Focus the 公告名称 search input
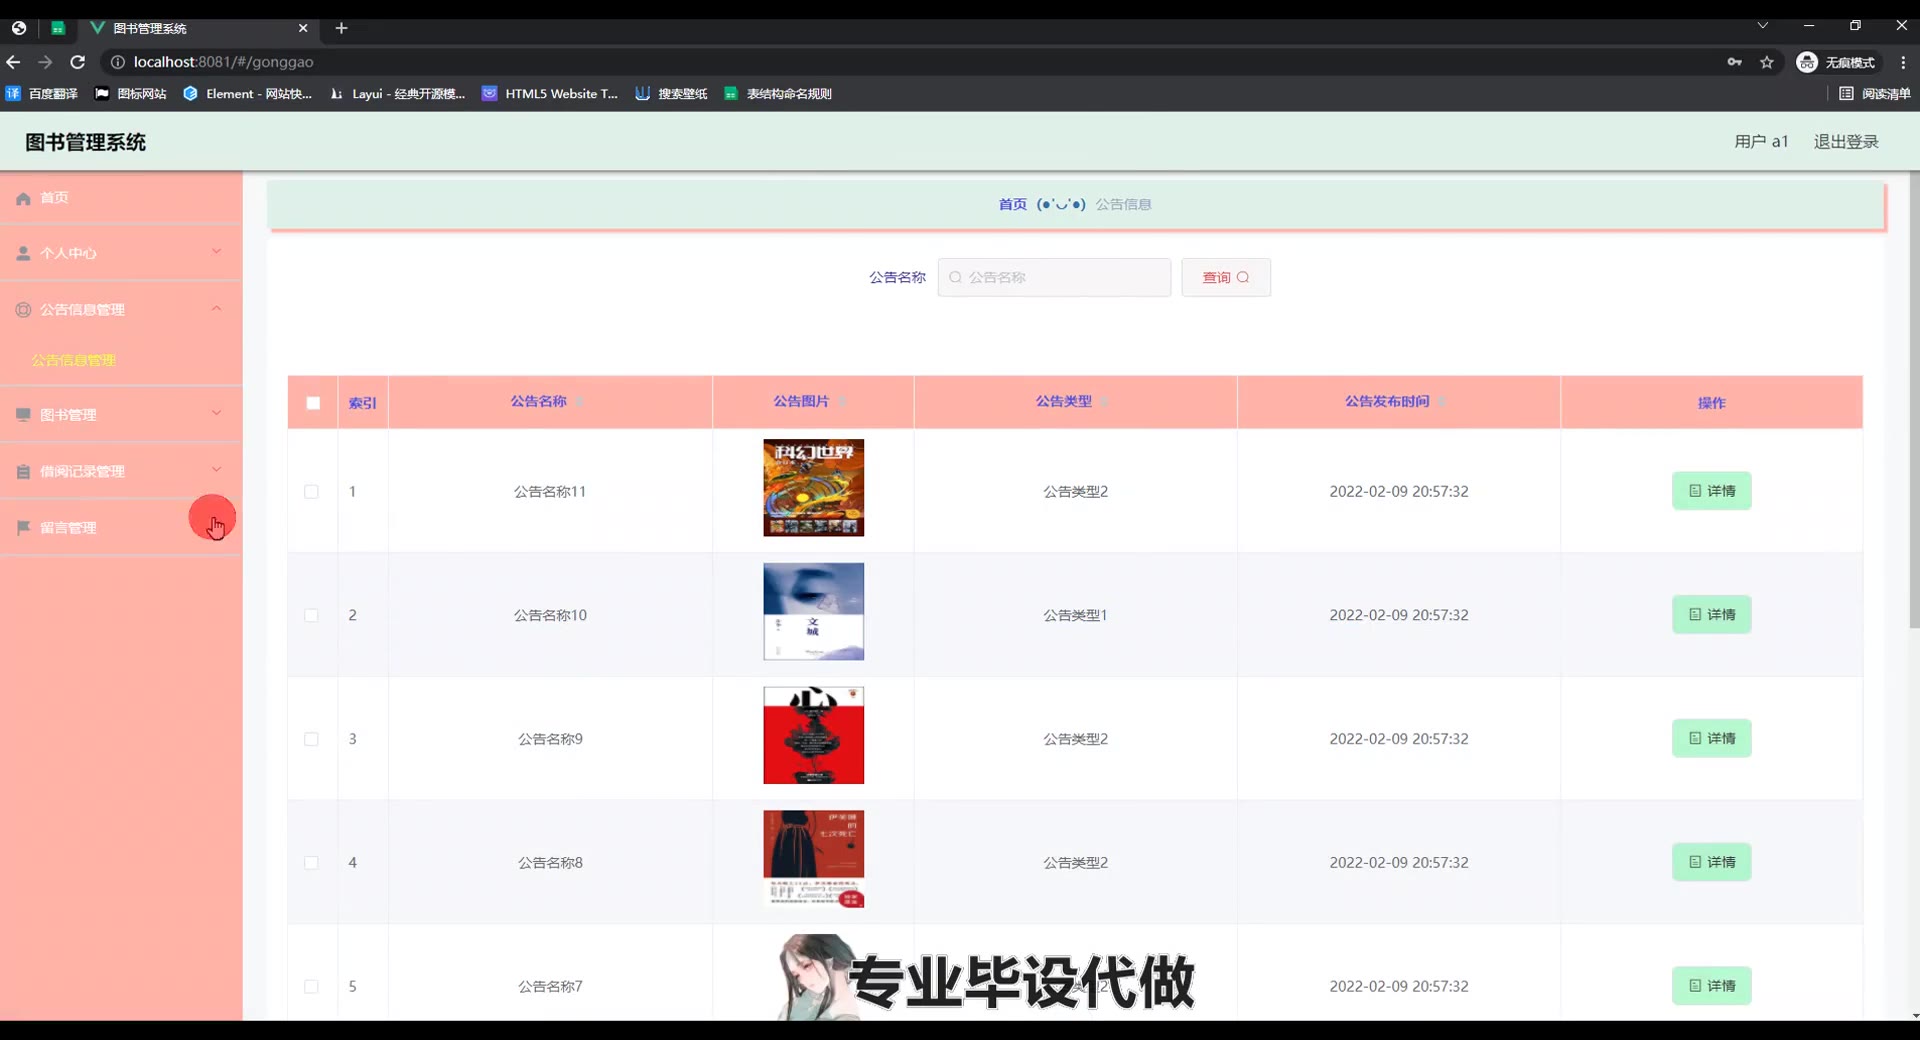Image resolution: width=1920 pixels, height=1040 pixels. [x=1054, y=277]
